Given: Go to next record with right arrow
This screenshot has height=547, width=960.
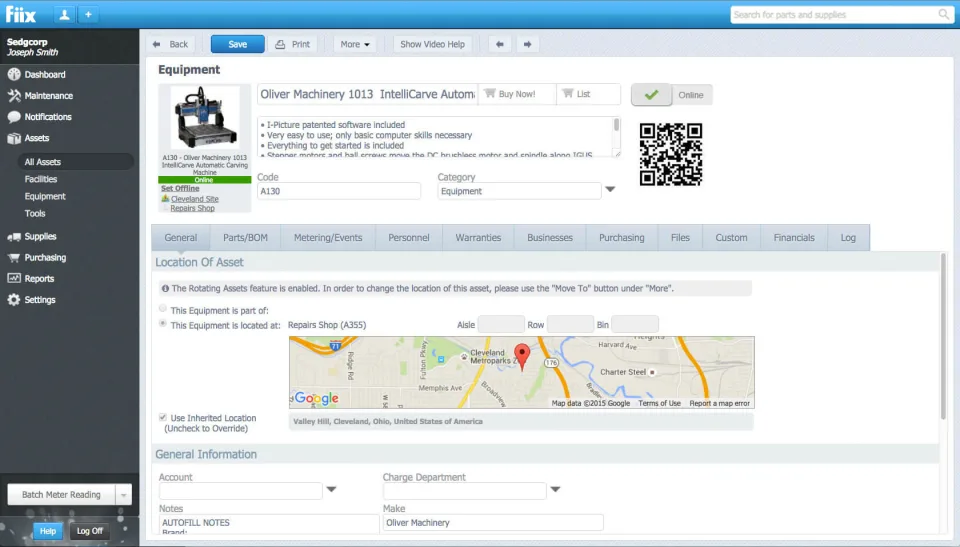Looking at the screenshot, I should click(527, 44).
